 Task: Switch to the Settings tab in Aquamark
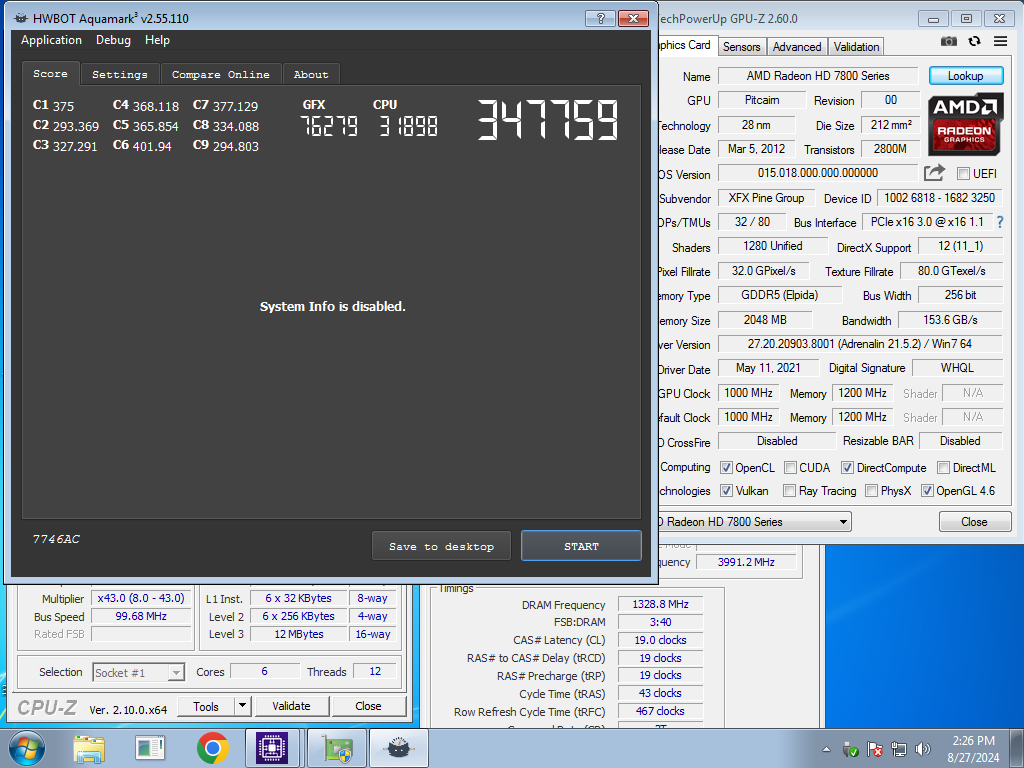(x=120, y=74)
